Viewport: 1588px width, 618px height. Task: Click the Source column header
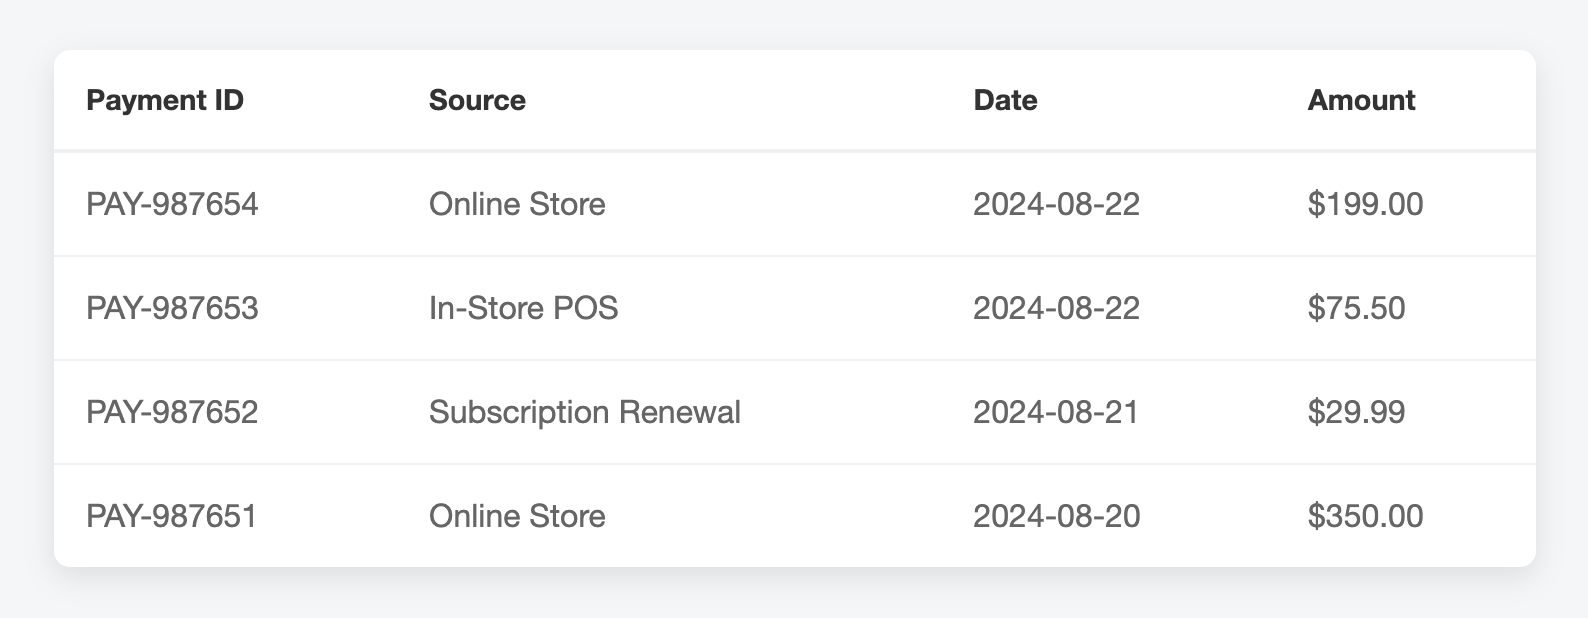(x=477, y=100)
